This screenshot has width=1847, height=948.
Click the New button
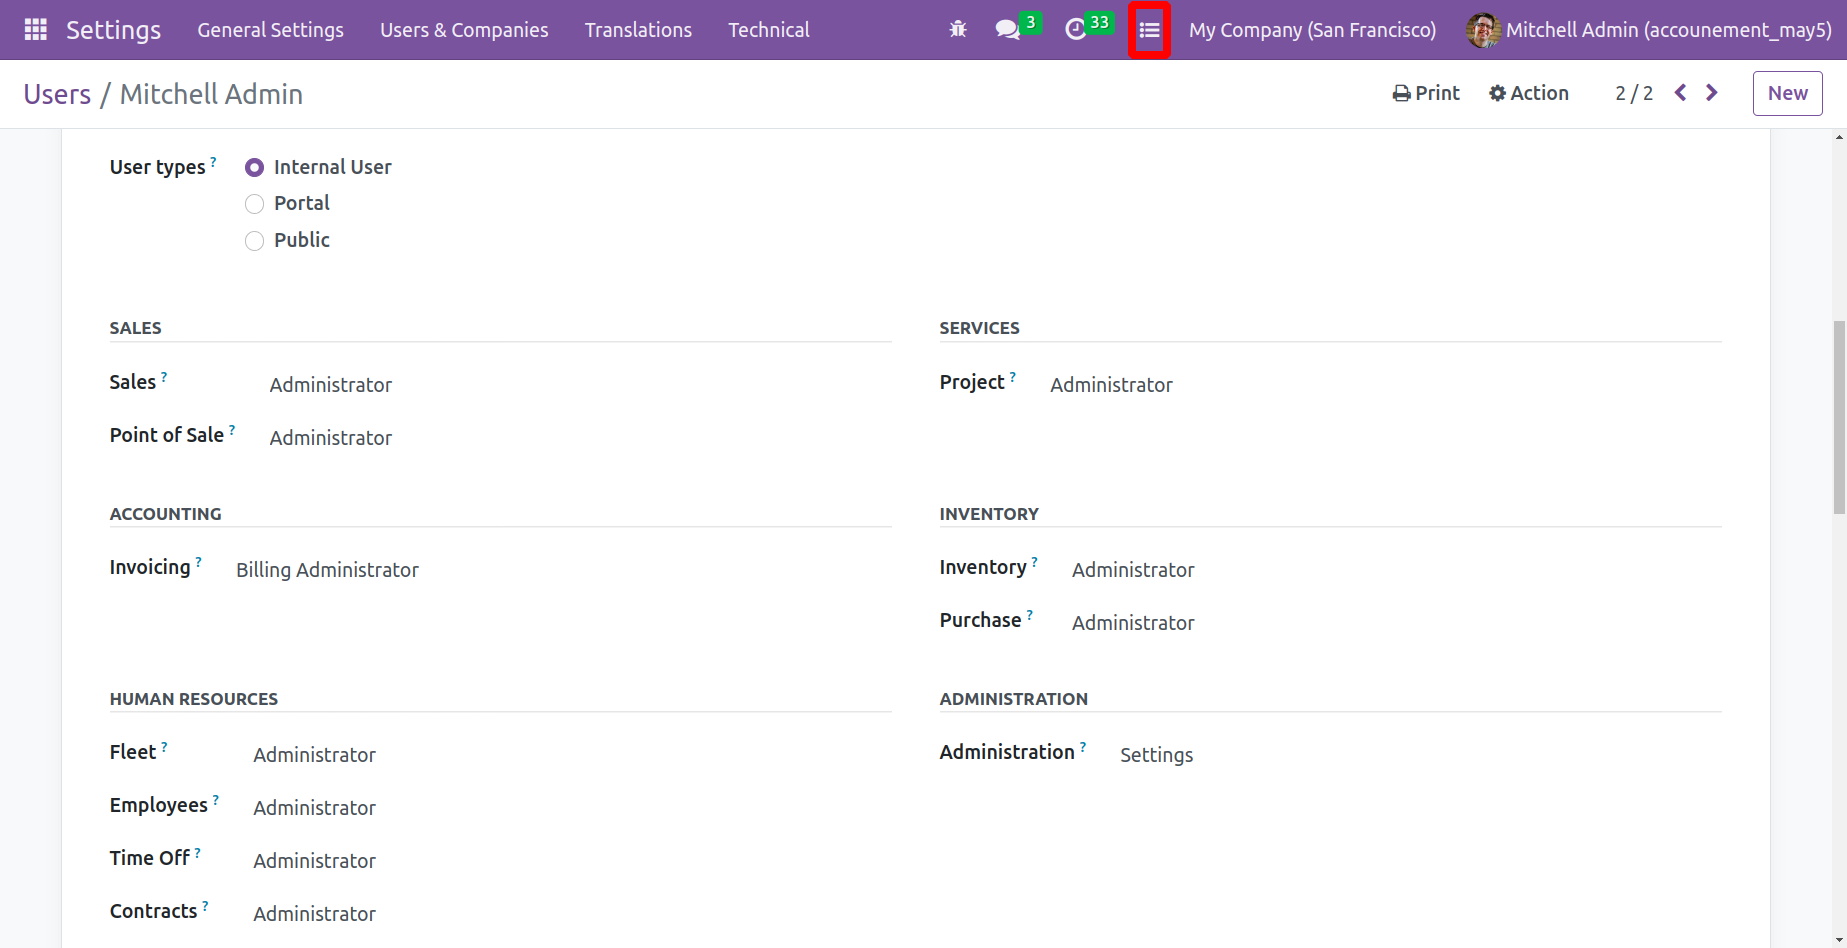[x=1787, y=93]
